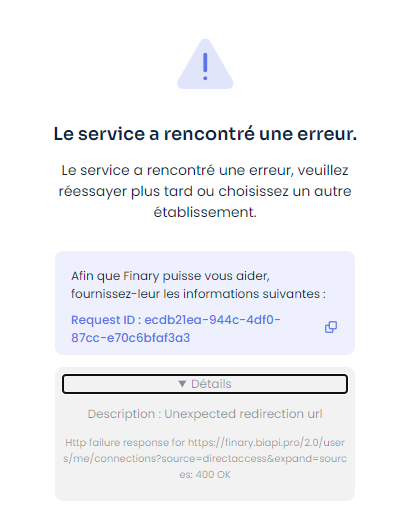Click the exclamation mark inside the triangle

pyautogui.click(x=205, y=66)
